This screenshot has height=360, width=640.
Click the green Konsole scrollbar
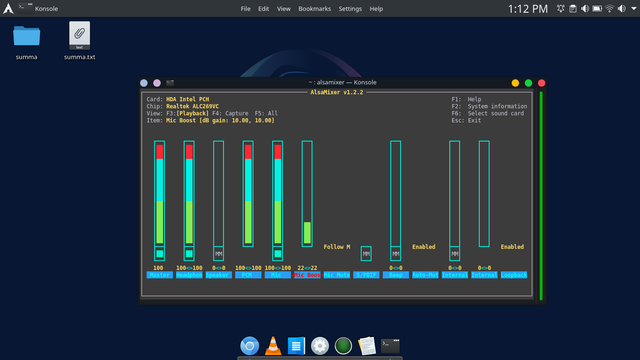pos(541,196)
